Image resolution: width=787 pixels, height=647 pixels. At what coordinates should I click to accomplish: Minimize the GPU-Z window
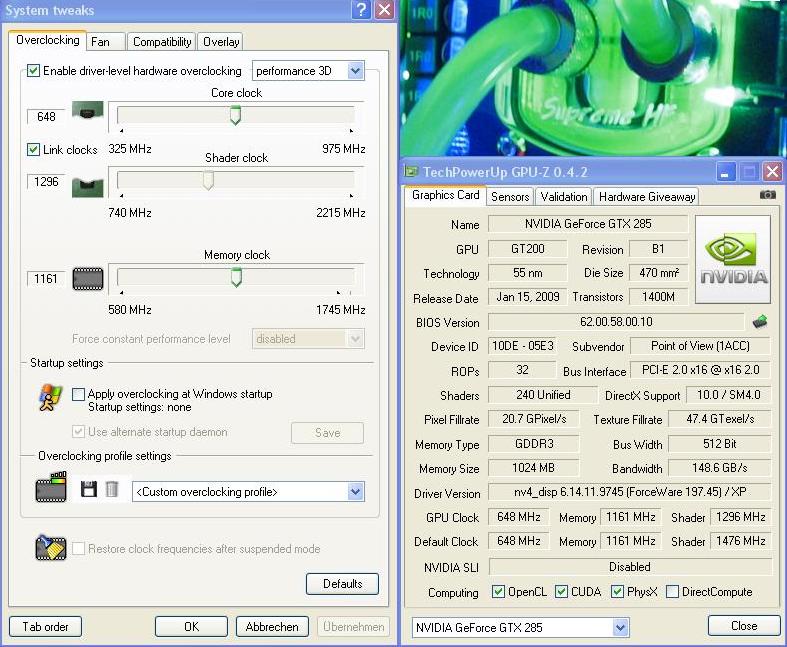tap(724, 172)
